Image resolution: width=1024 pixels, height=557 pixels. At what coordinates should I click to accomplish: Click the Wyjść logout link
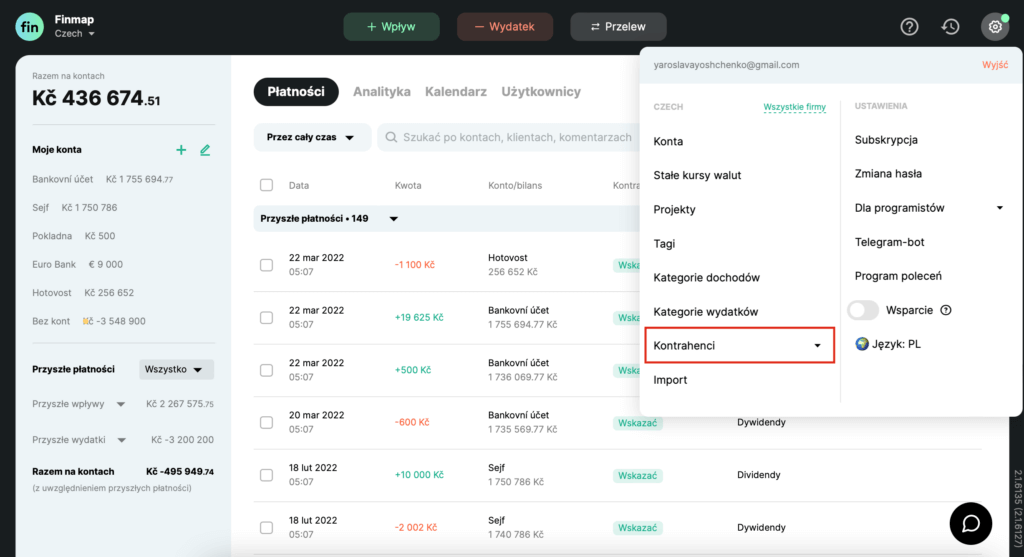tap(995, 65)
